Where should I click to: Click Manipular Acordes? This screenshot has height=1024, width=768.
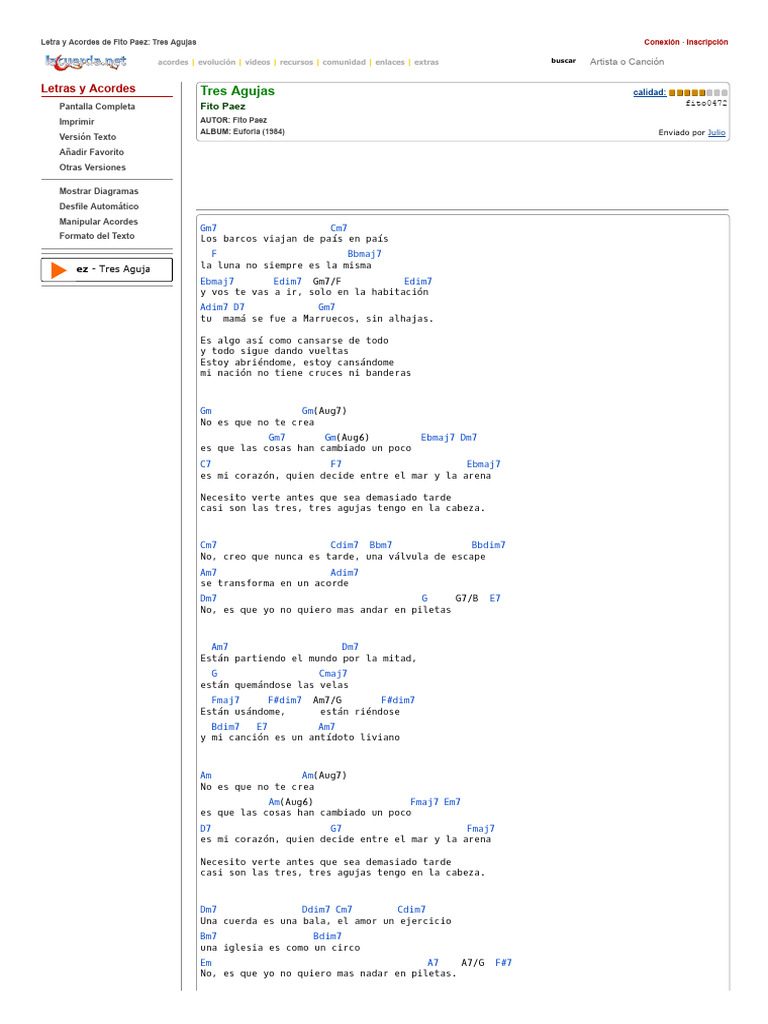pos(98,221)
